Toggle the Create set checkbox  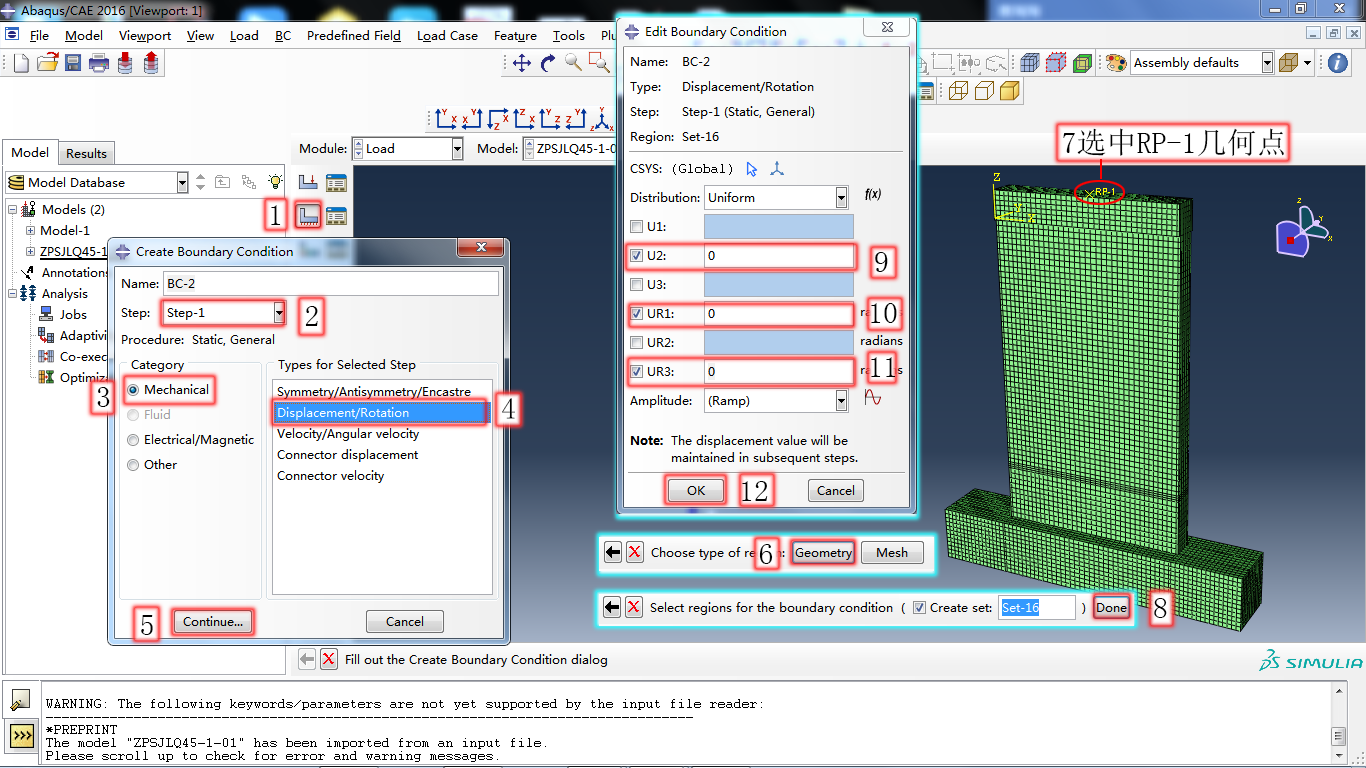pyautogui.click(x=920, y=608)
